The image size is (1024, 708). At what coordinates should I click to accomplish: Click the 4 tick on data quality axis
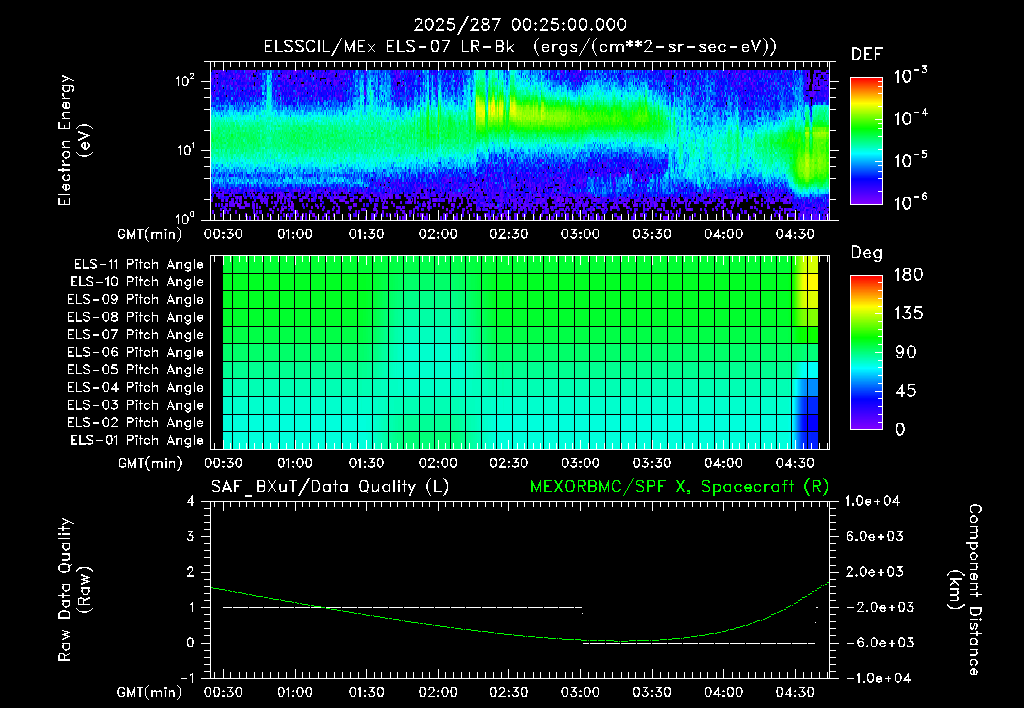click(191, 502)
